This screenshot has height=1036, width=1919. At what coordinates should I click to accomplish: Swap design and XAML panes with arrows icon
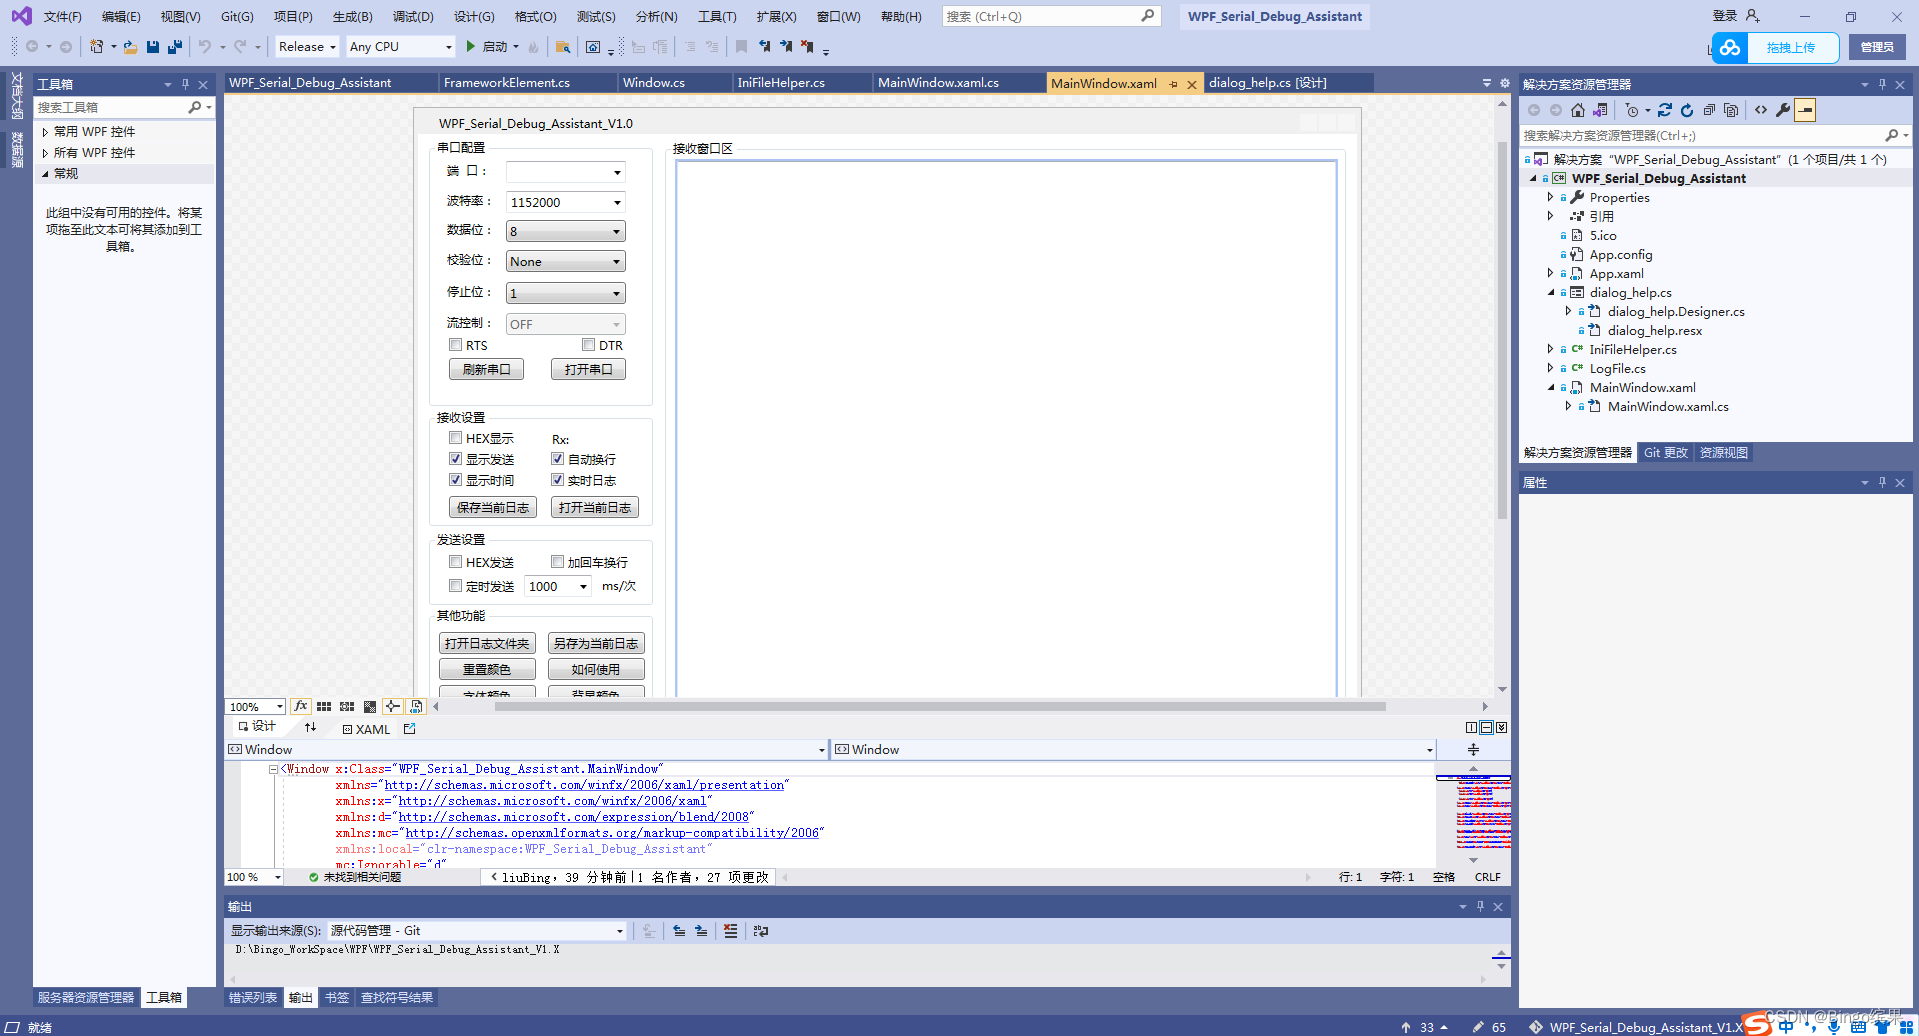[x=311, y=727]
